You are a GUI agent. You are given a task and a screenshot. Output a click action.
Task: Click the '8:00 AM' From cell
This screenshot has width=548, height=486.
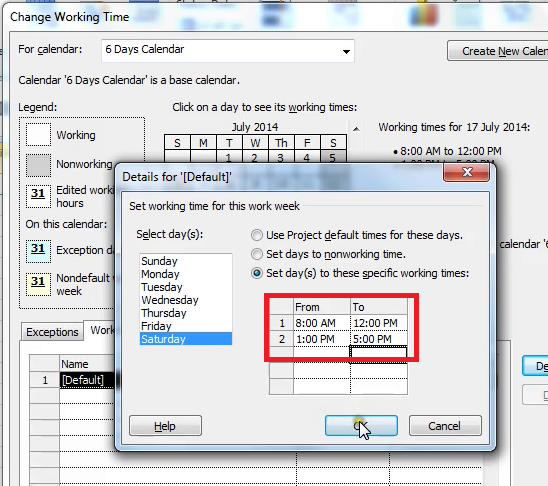[322, 323]
